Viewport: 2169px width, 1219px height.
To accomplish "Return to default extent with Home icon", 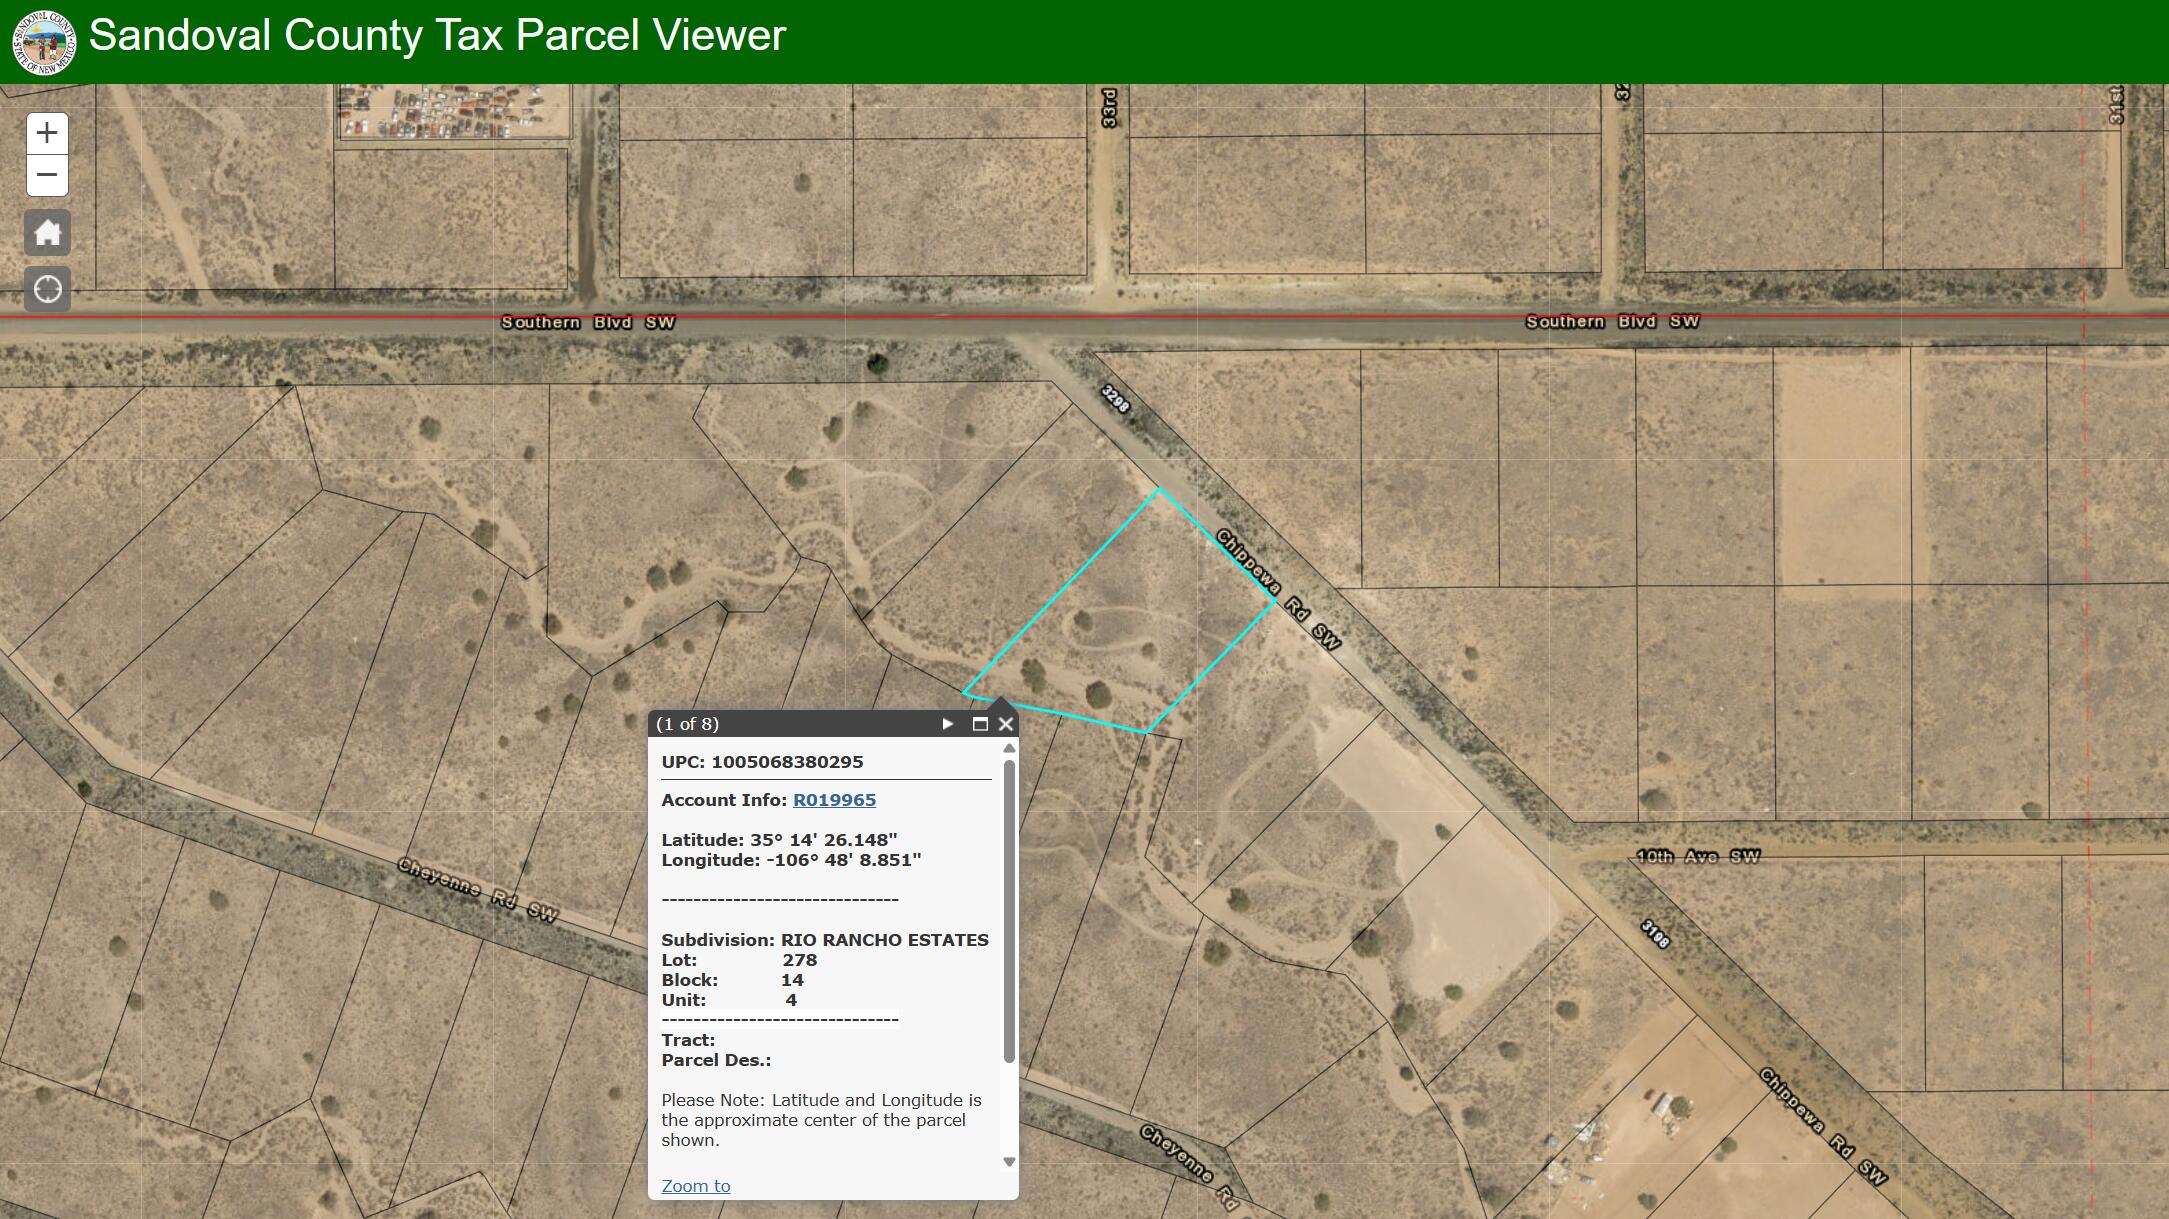I will pyautogui.click(x=47, y=233).
